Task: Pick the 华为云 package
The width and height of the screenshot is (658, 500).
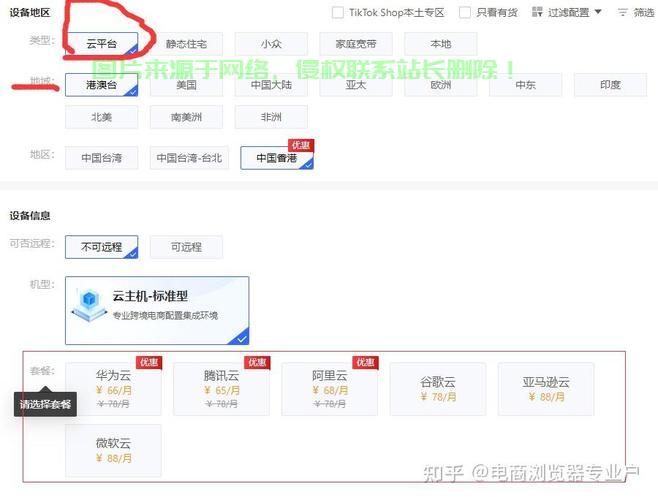Action: [113, 389]
